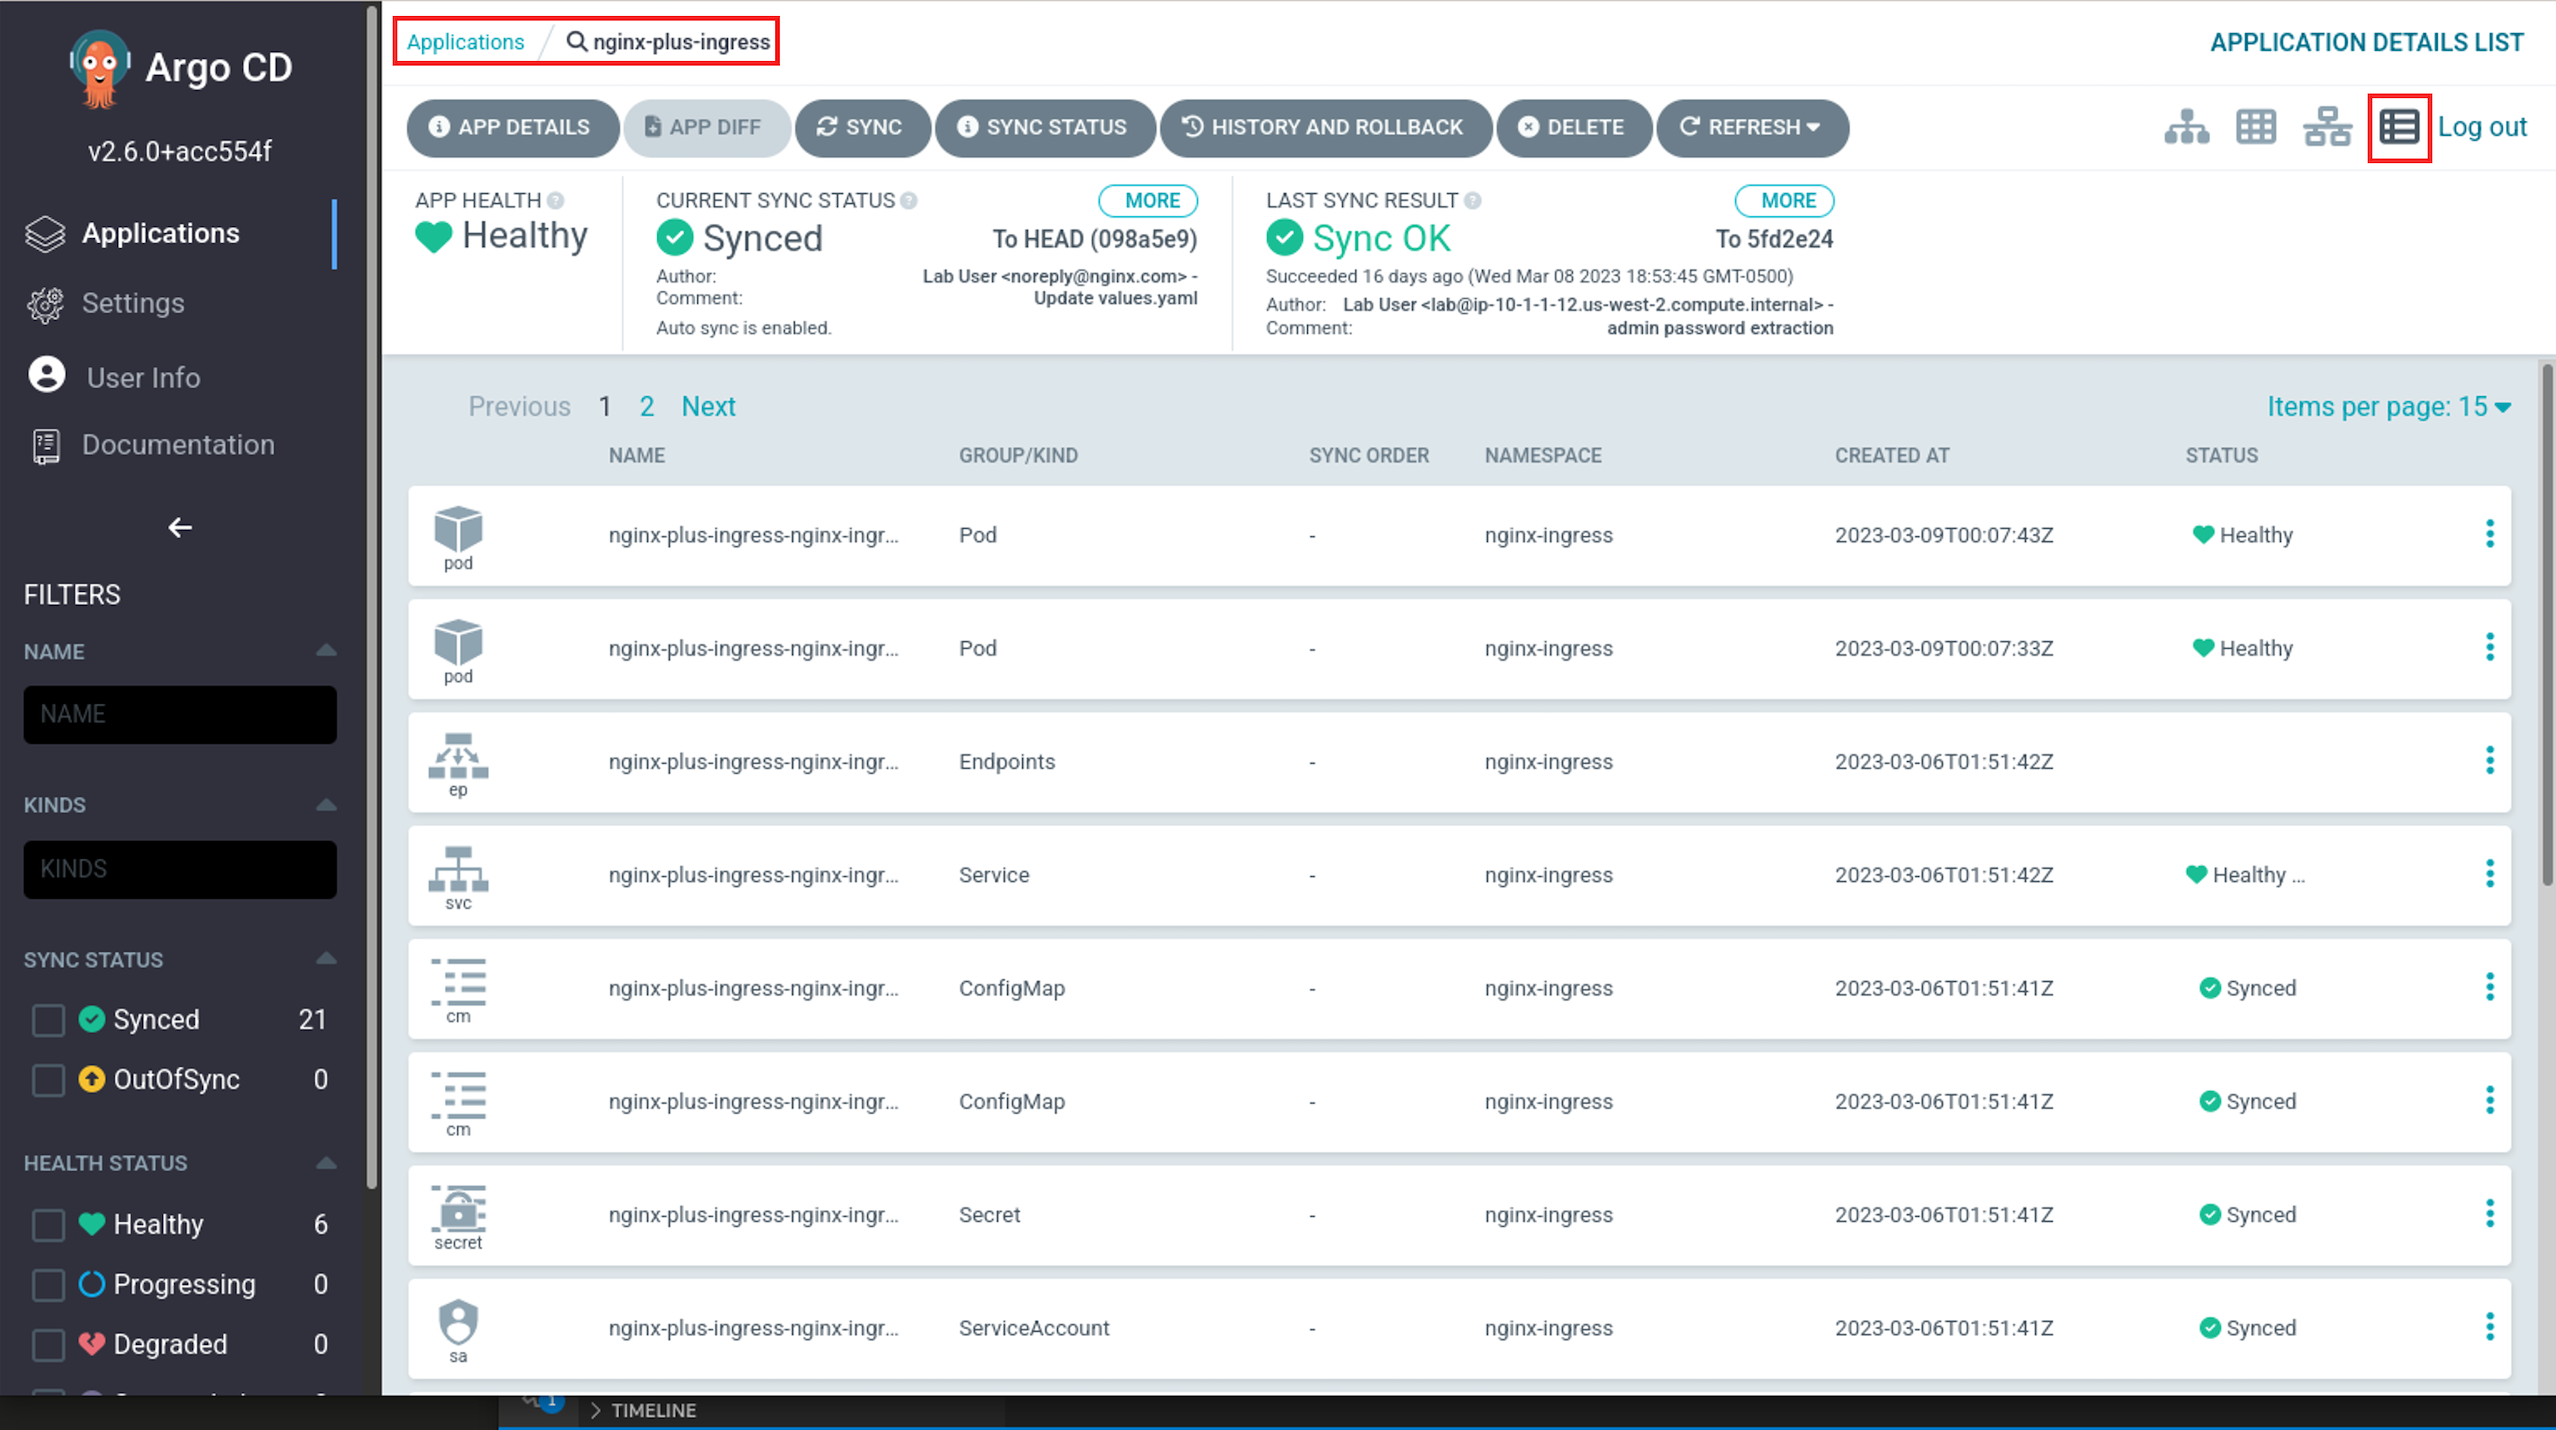Viewport: 2556px width, 1430px height.
Task: Select the list view icon
Action: pos(2399,127)
